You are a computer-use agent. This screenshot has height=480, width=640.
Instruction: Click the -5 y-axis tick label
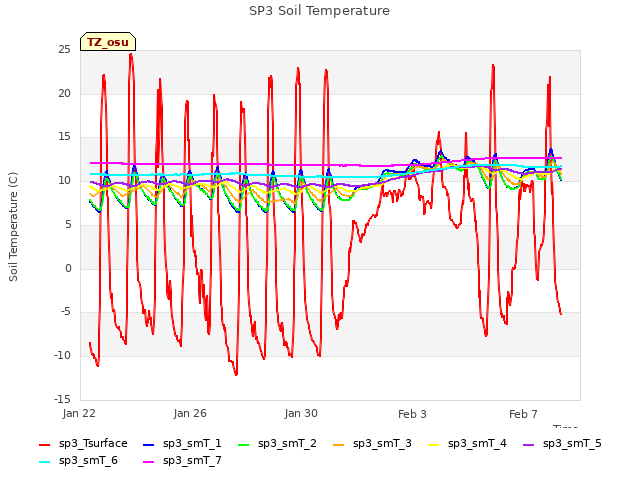[x=65, y=312]
